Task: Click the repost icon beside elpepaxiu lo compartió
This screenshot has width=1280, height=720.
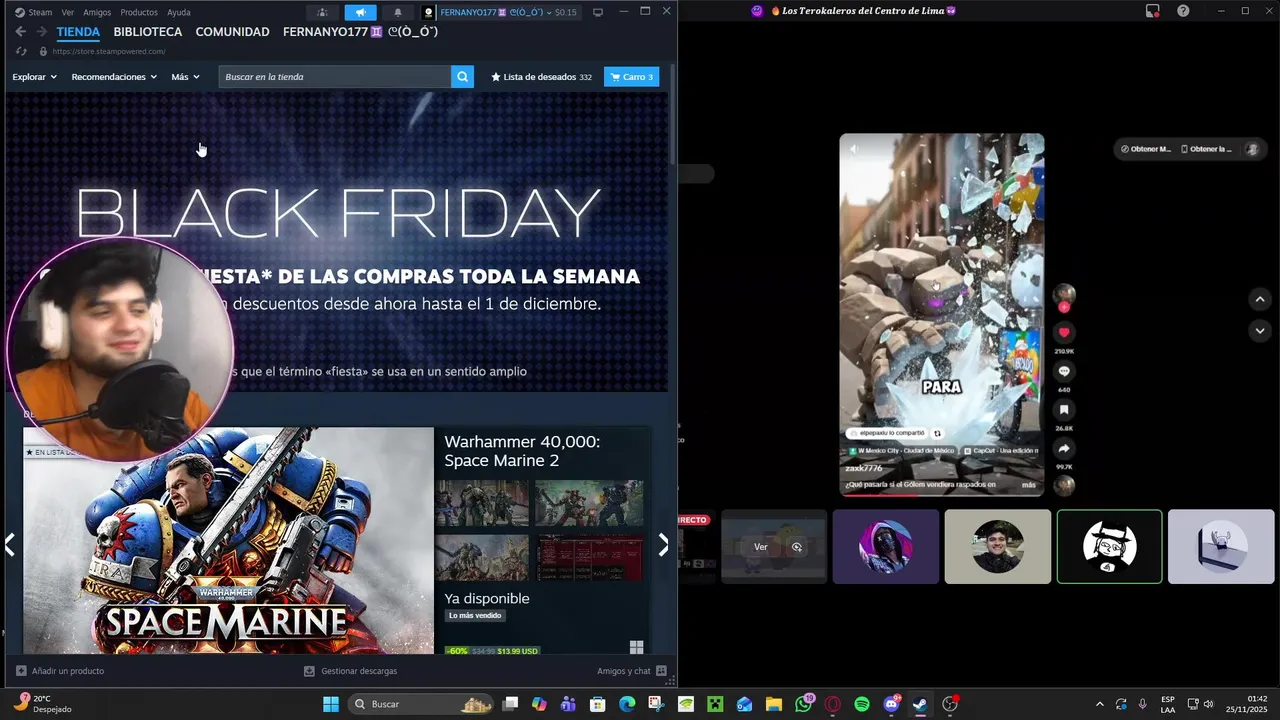Action: pyautogui.click(x=937, y=433)
